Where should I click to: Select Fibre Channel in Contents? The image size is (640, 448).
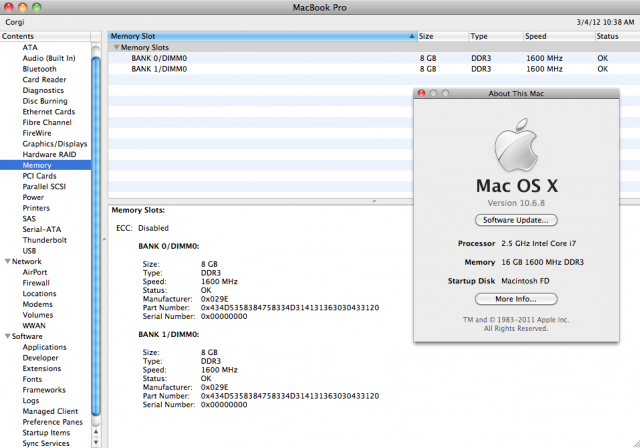47,122
